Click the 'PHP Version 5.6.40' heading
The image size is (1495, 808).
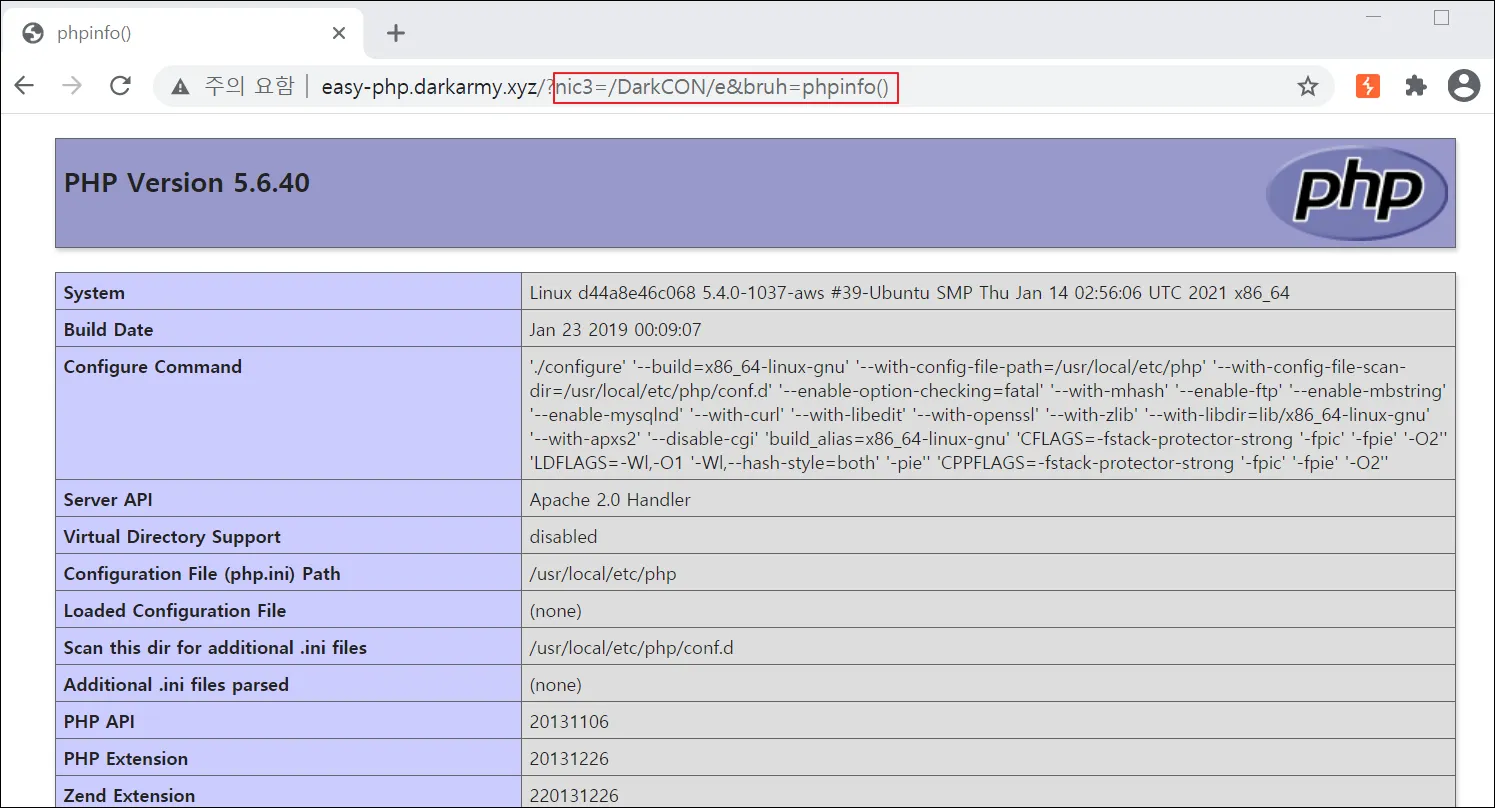(187, 183)
